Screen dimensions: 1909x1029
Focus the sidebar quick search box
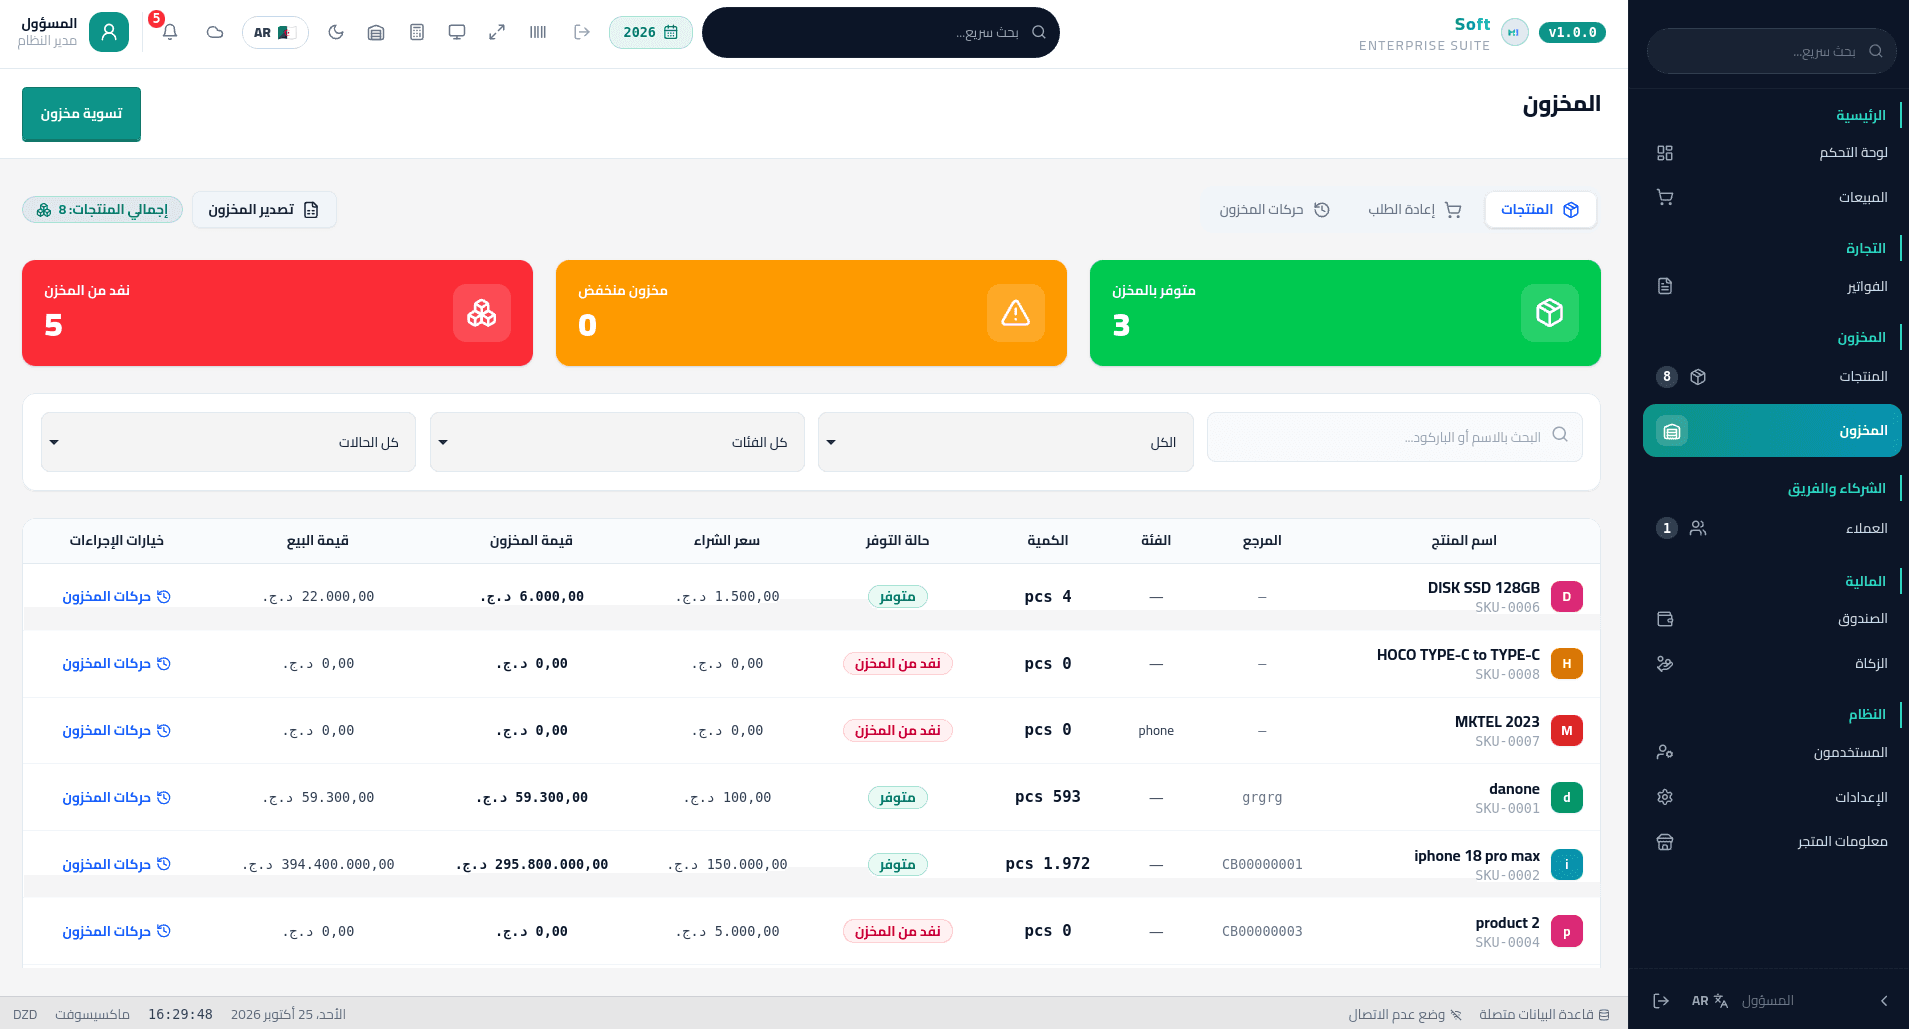[1771, 51]
